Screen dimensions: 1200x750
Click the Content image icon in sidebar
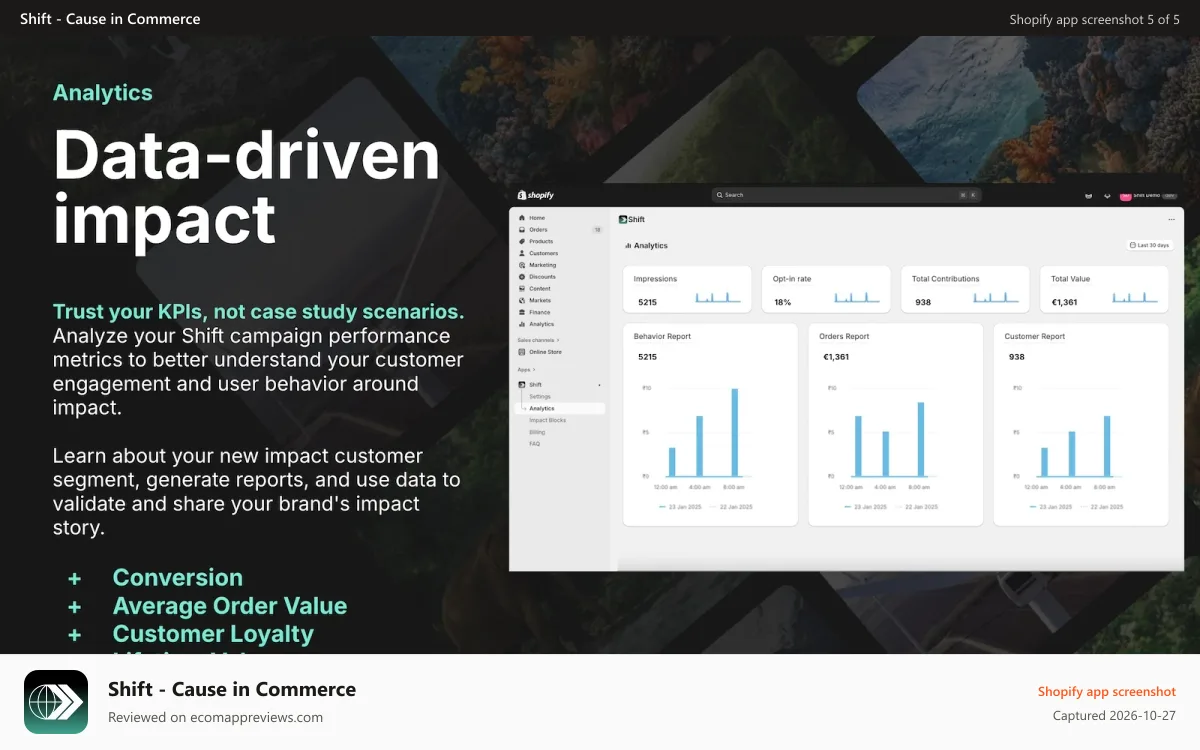pos(521,288)
